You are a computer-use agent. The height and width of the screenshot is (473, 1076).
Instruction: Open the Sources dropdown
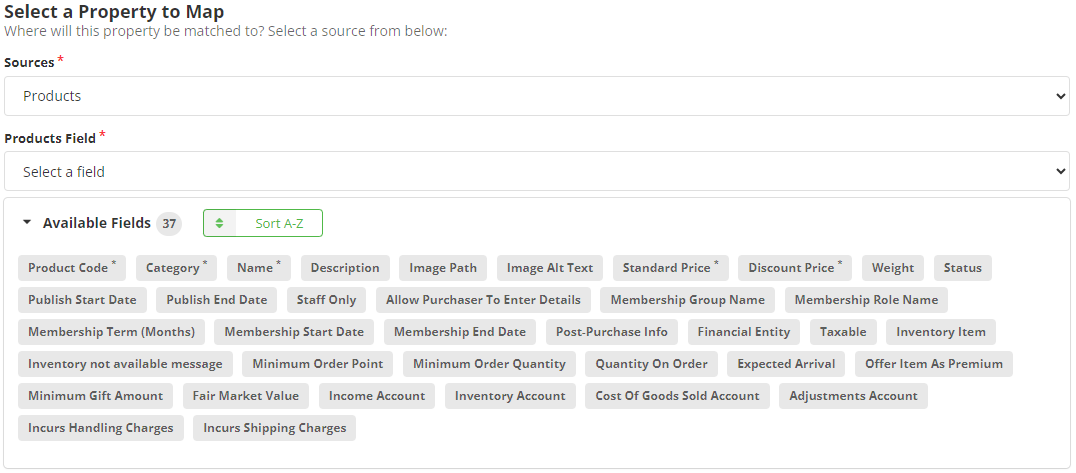pyautogui.click(x=536, y=96)
